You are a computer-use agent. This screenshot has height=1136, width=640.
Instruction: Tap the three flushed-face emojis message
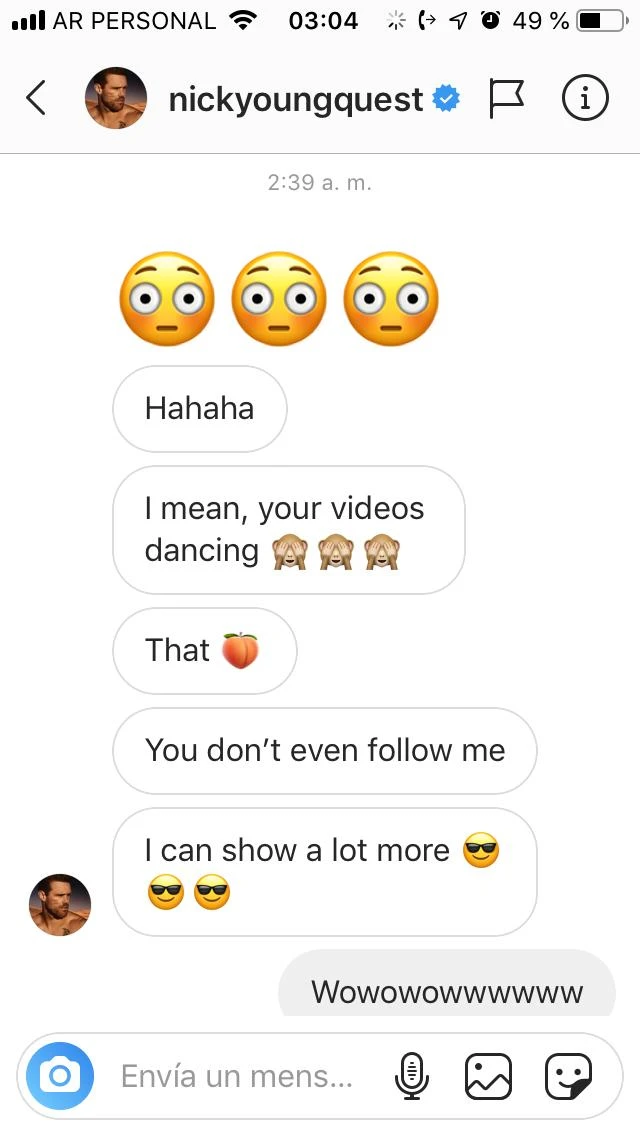coord(278,299)
